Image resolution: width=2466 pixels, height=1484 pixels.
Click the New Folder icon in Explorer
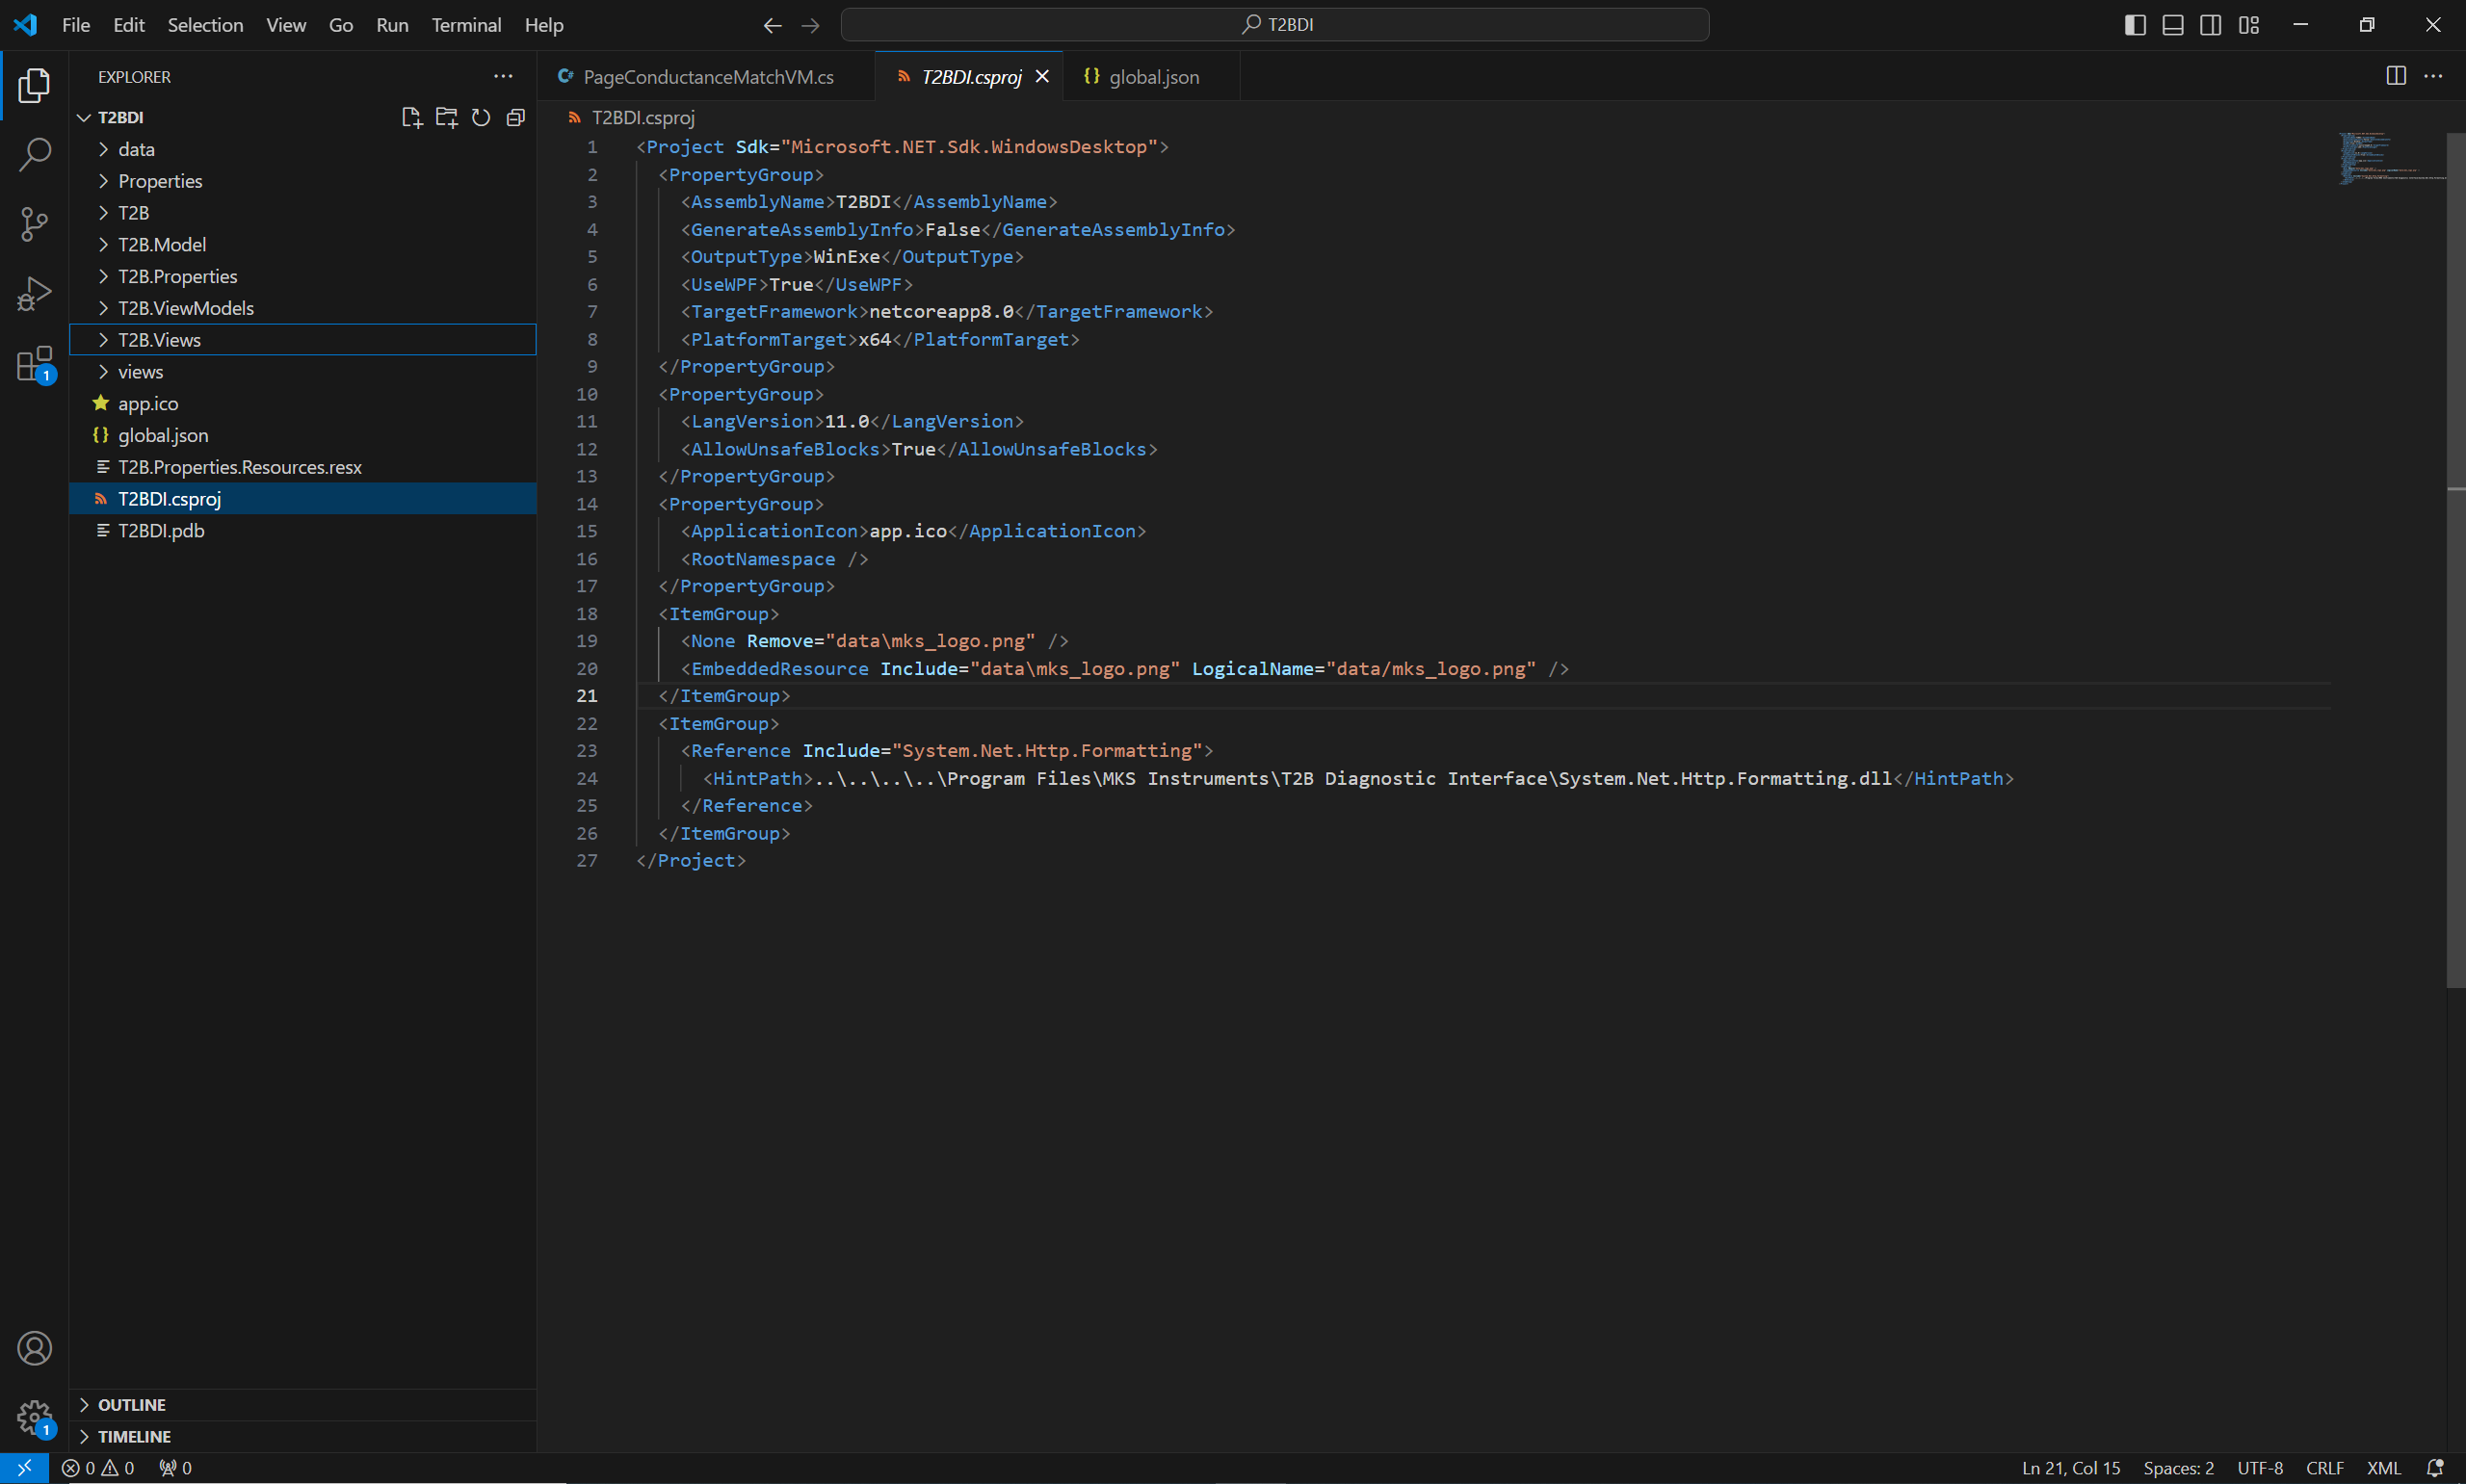click(446, 118)
